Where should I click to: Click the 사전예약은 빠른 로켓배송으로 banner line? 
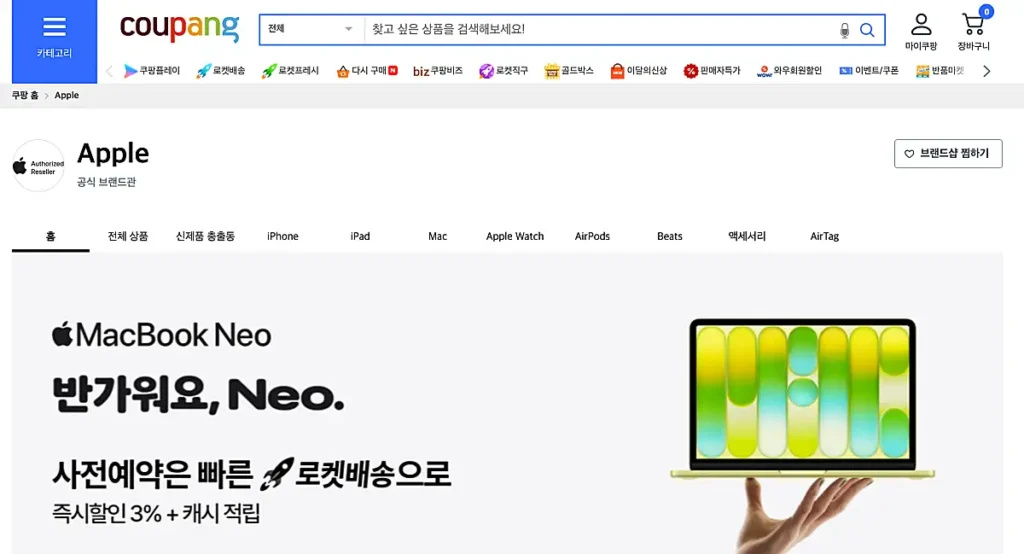point(251,474)
